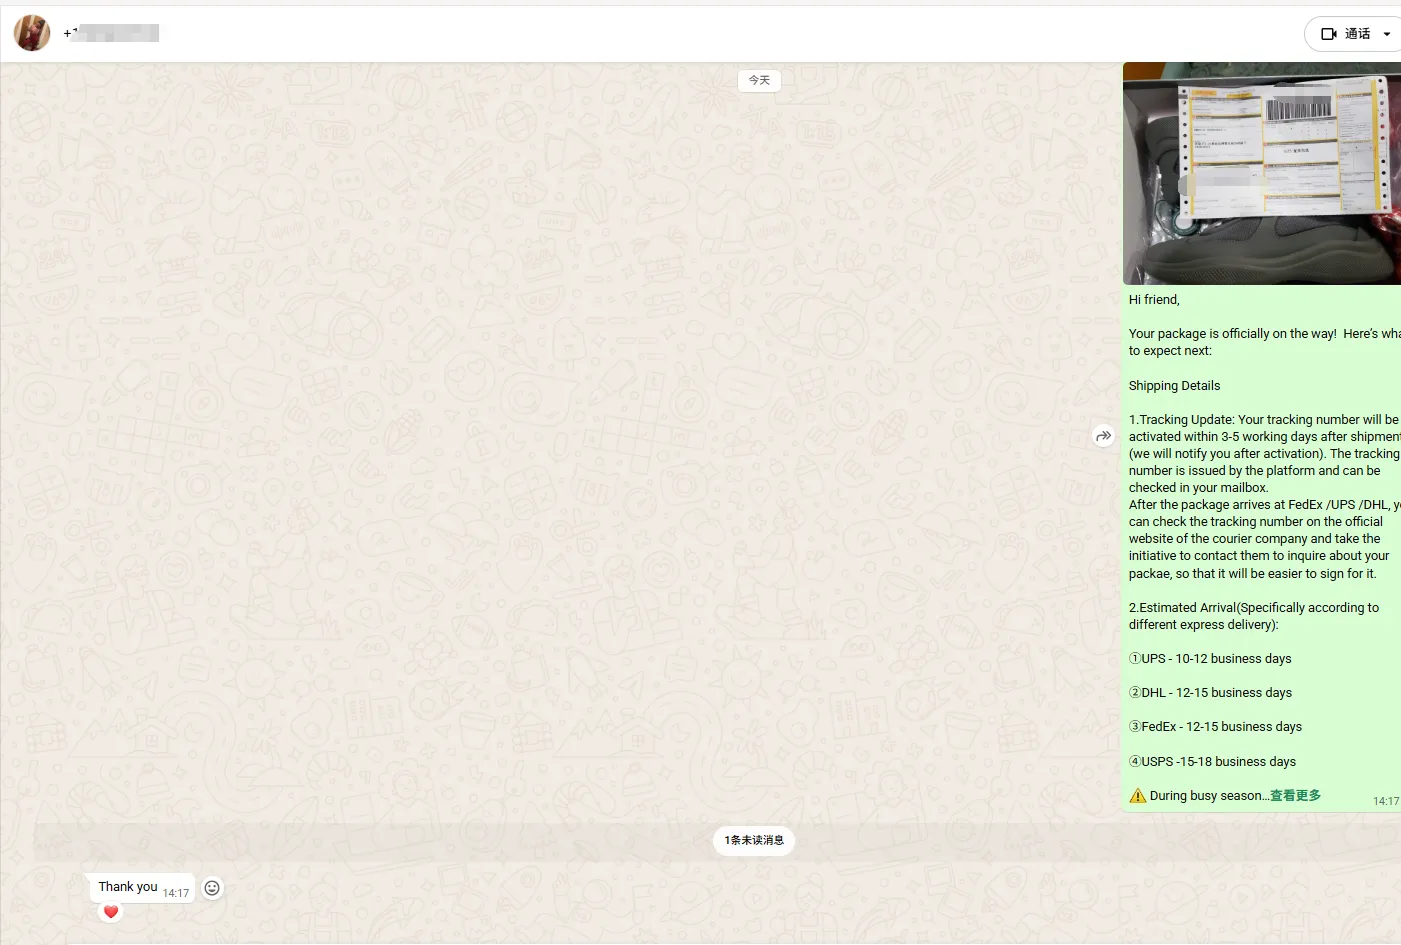Open the contact's profile avatar

pos(32,33)
